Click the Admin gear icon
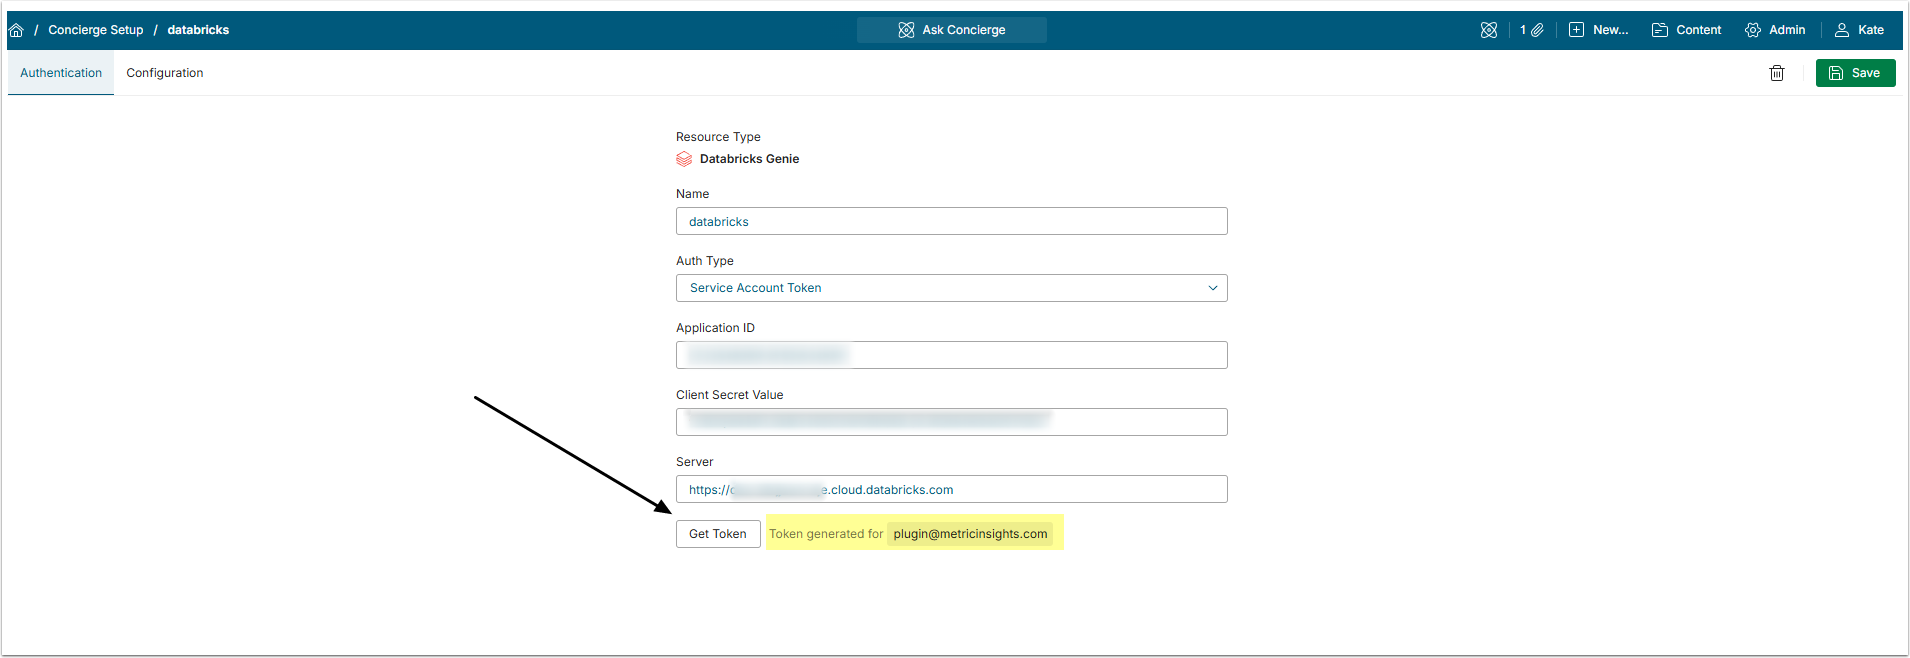The image size is (1910, 658). point(1753,30)
